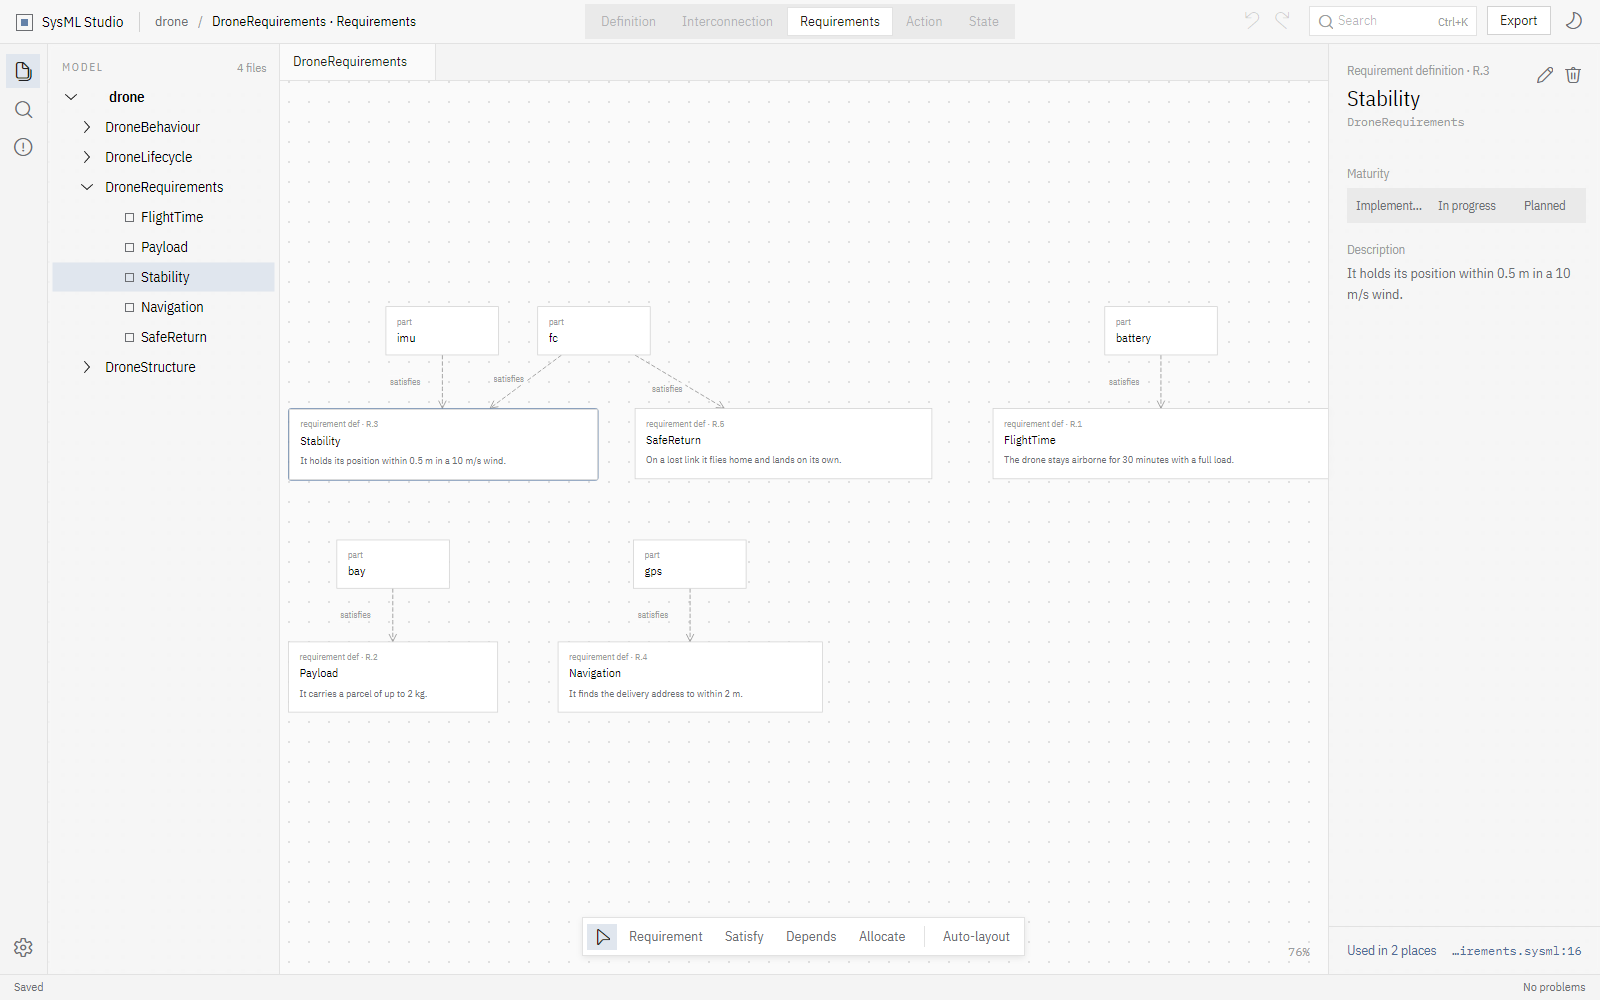Switch to the Action view tab
This screenshot has width=1600, height=1000.
click(x=924, y=21)
